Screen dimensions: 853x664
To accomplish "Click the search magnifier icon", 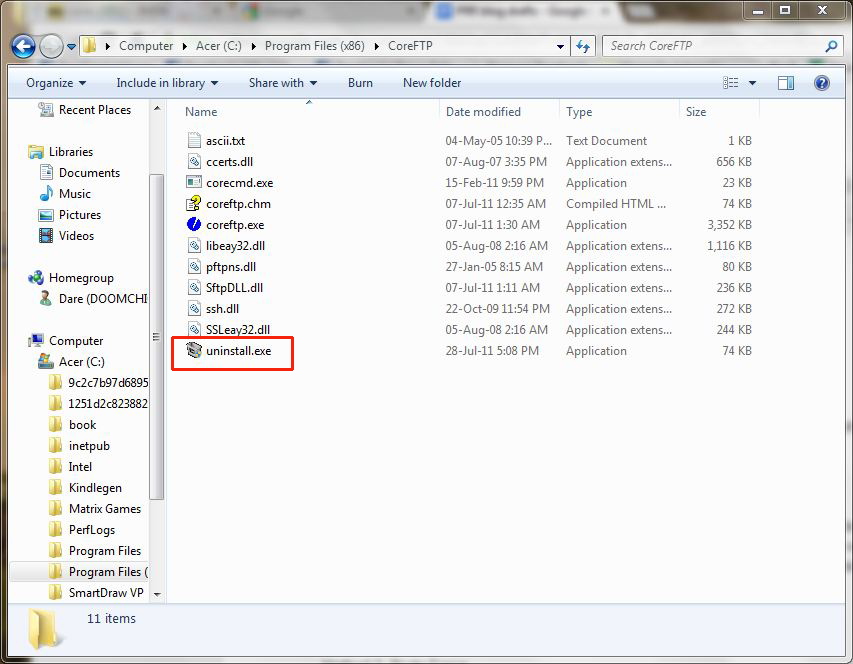I will [x=831, y=46].
